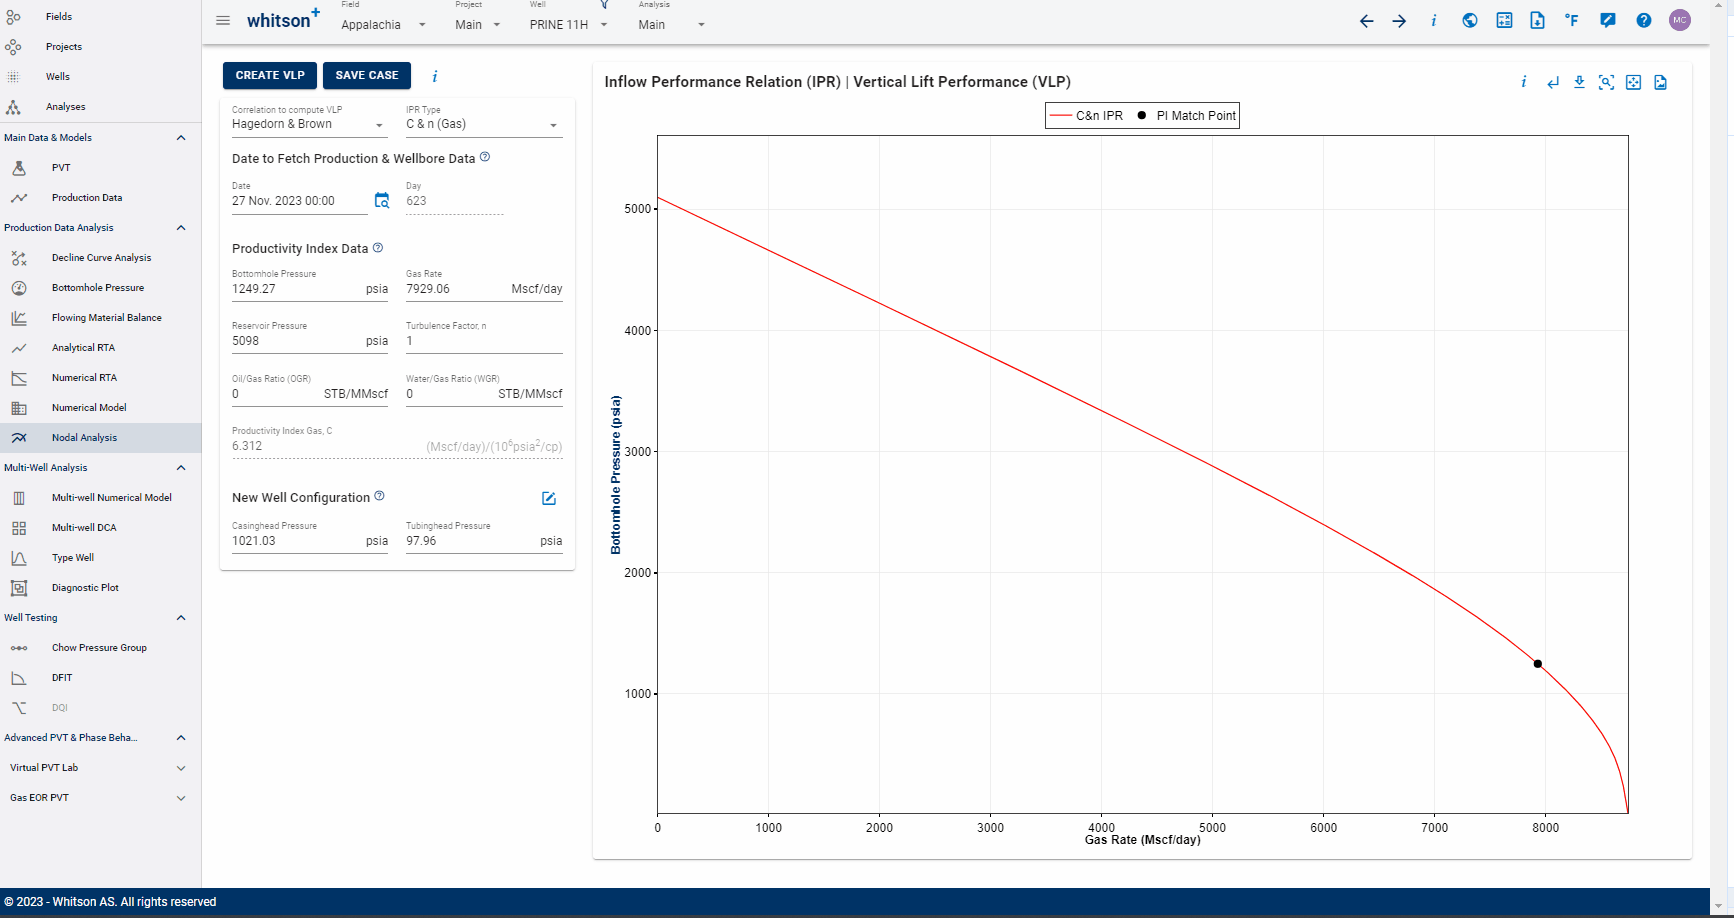This screenshot has height=918, width=1734.
Task: Open the VLP correlation dropdown Hagedorn & Brown
Action: 308,124
